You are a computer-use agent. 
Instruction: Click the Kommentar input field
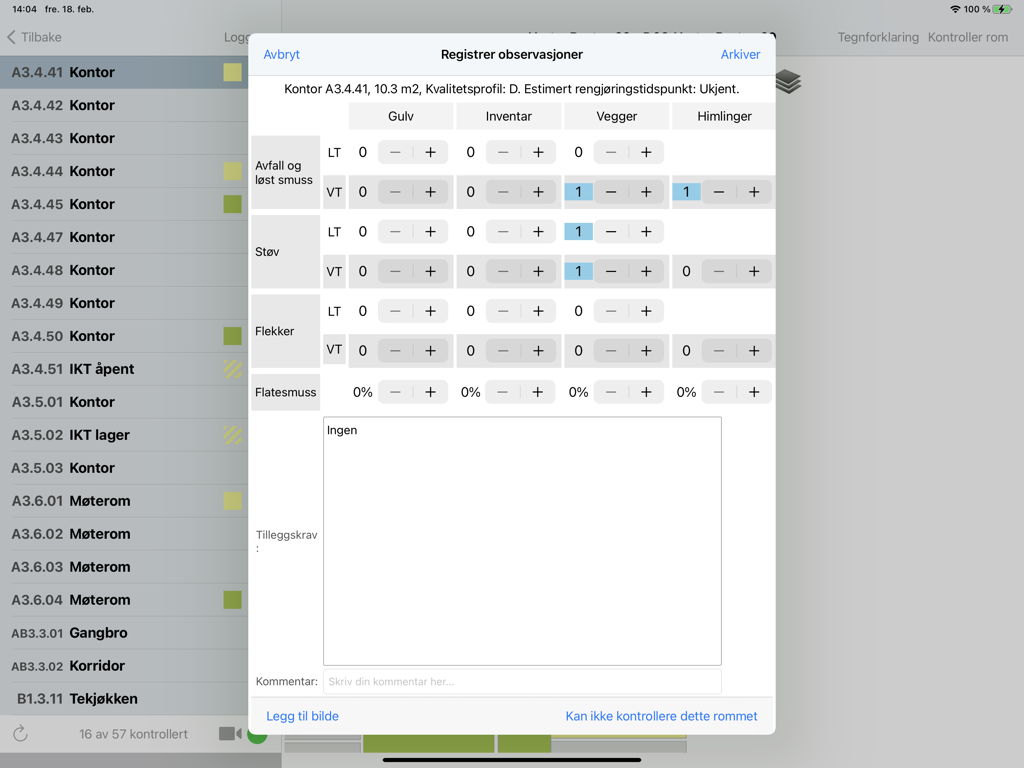click(x=522, y=681)
